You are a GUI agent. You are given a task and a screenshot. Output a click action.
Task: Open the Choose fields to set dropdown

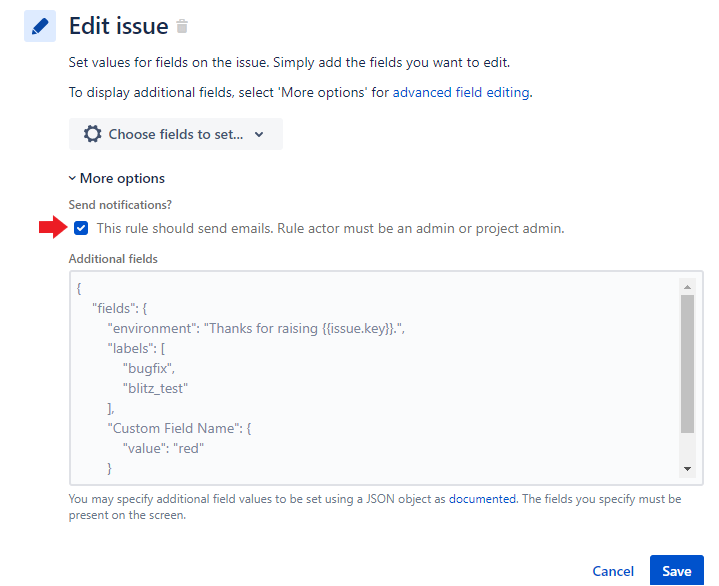point(176,134)
